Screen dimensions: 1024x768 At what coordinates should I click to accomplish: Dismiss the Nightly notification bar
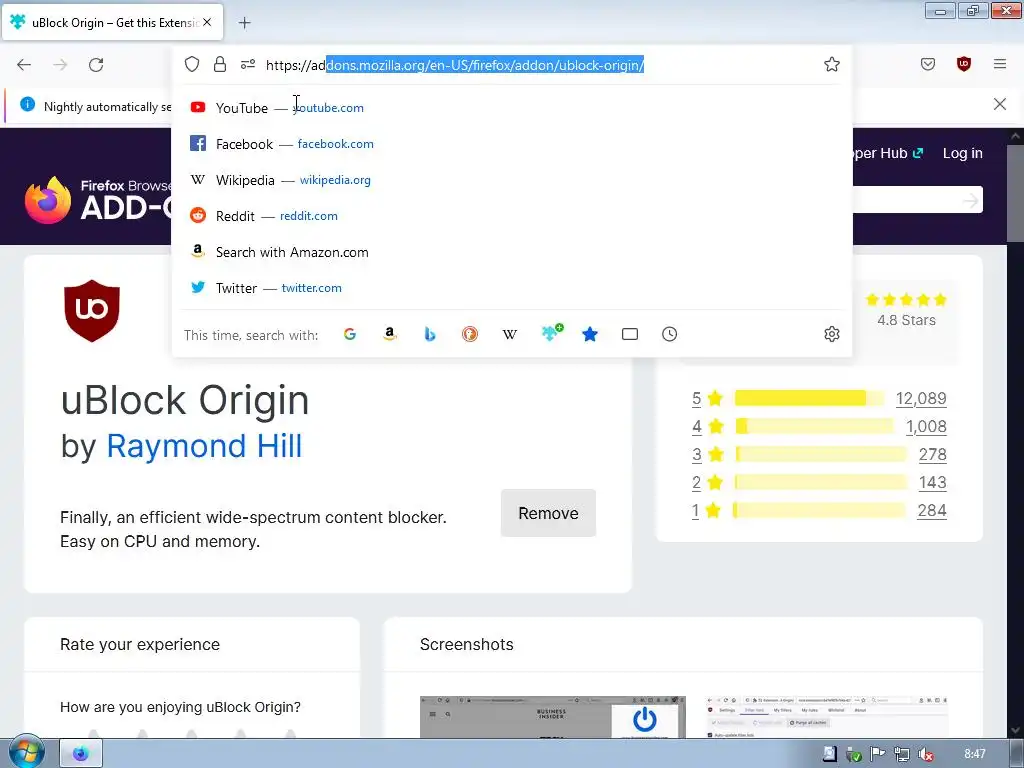999,104
